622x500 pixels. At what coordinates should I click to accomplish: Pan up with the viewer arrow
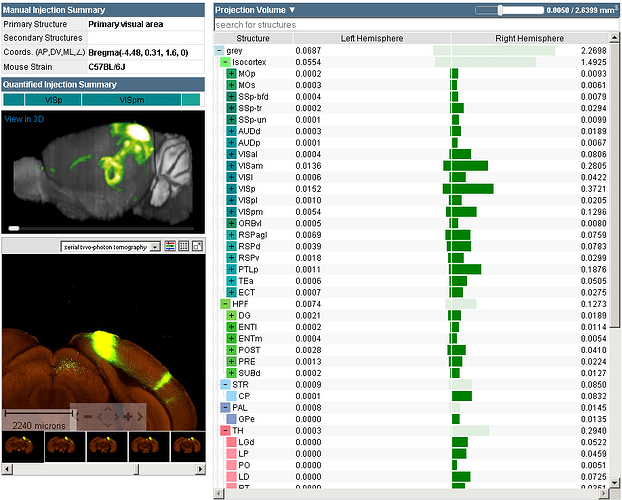point(108,408)
